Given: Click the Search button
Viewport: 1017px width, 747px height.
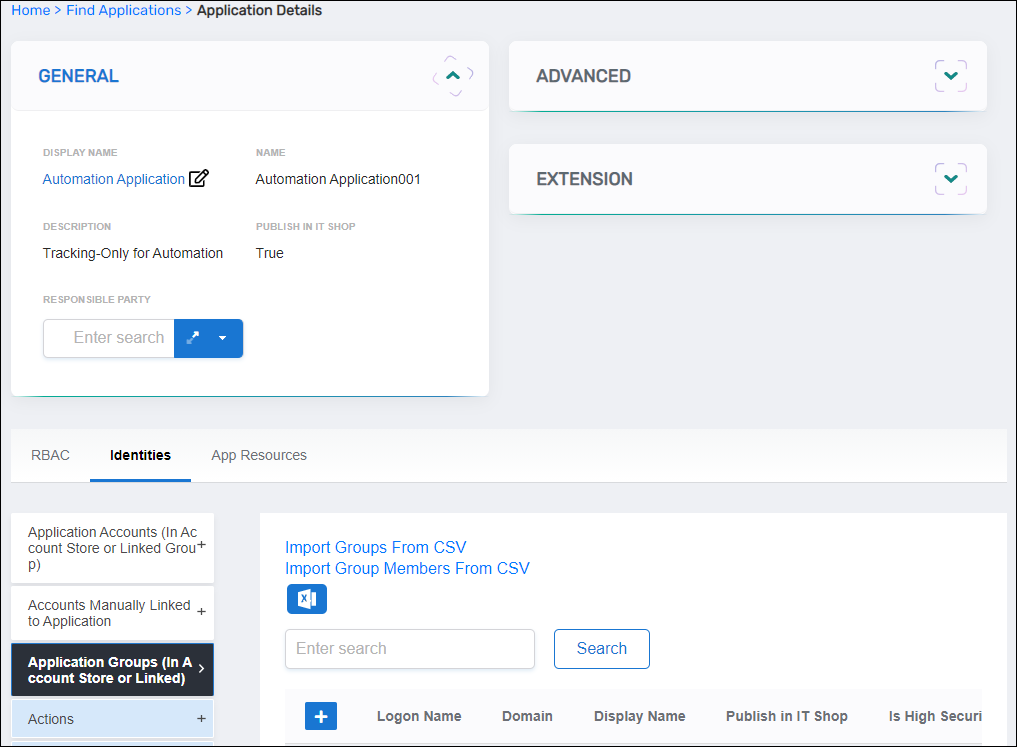Looking at the screenshot, I should [x=601, y=649].
